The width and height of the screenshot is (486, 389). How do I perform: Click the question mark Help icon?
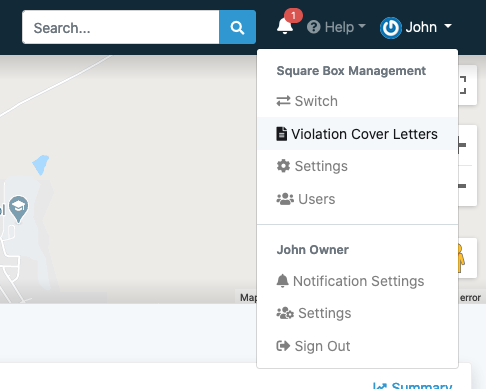point(313,27)
